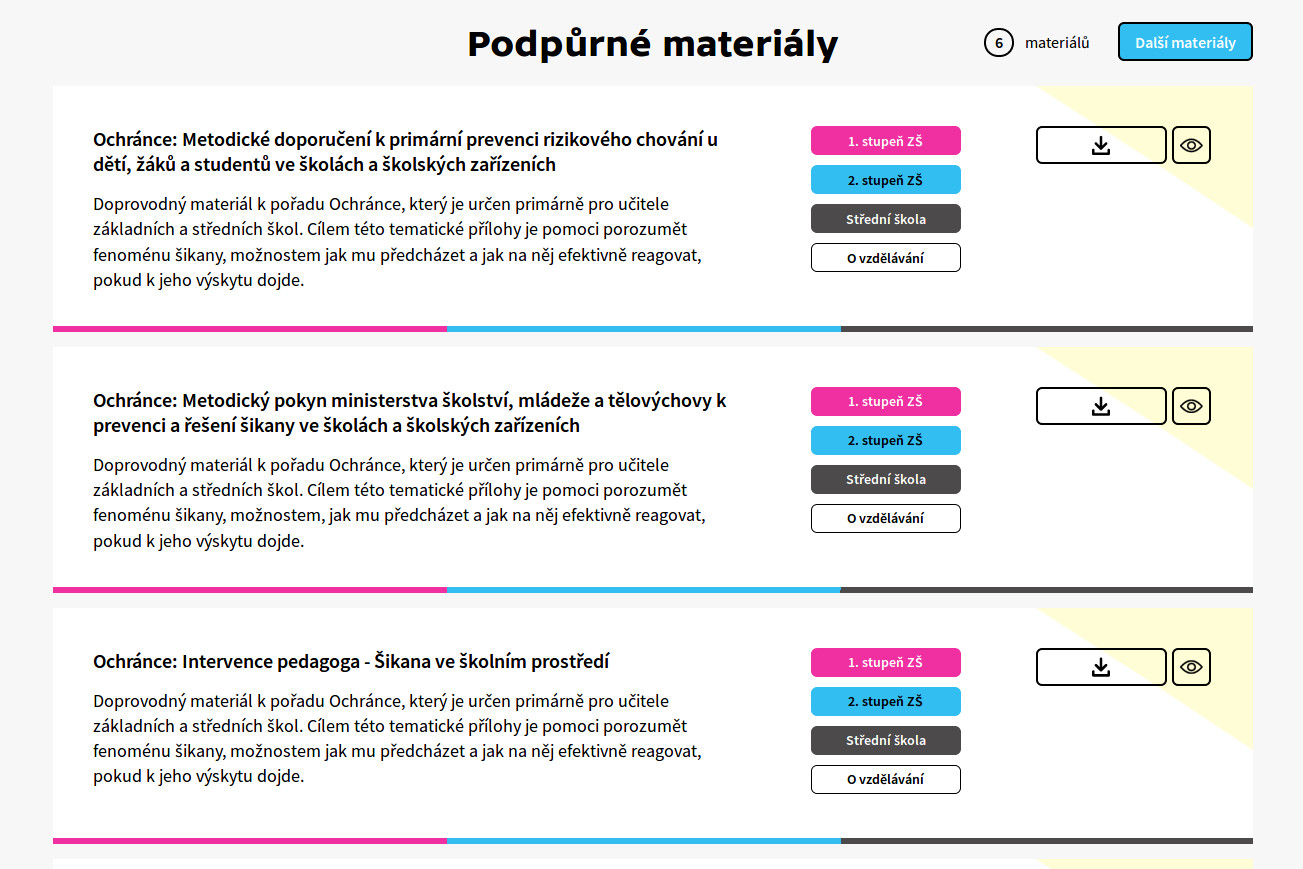Select Střední škola tag in third card
Image resolution: width=1303 pixels, height=869 pixels.
(x=886, y=740)
